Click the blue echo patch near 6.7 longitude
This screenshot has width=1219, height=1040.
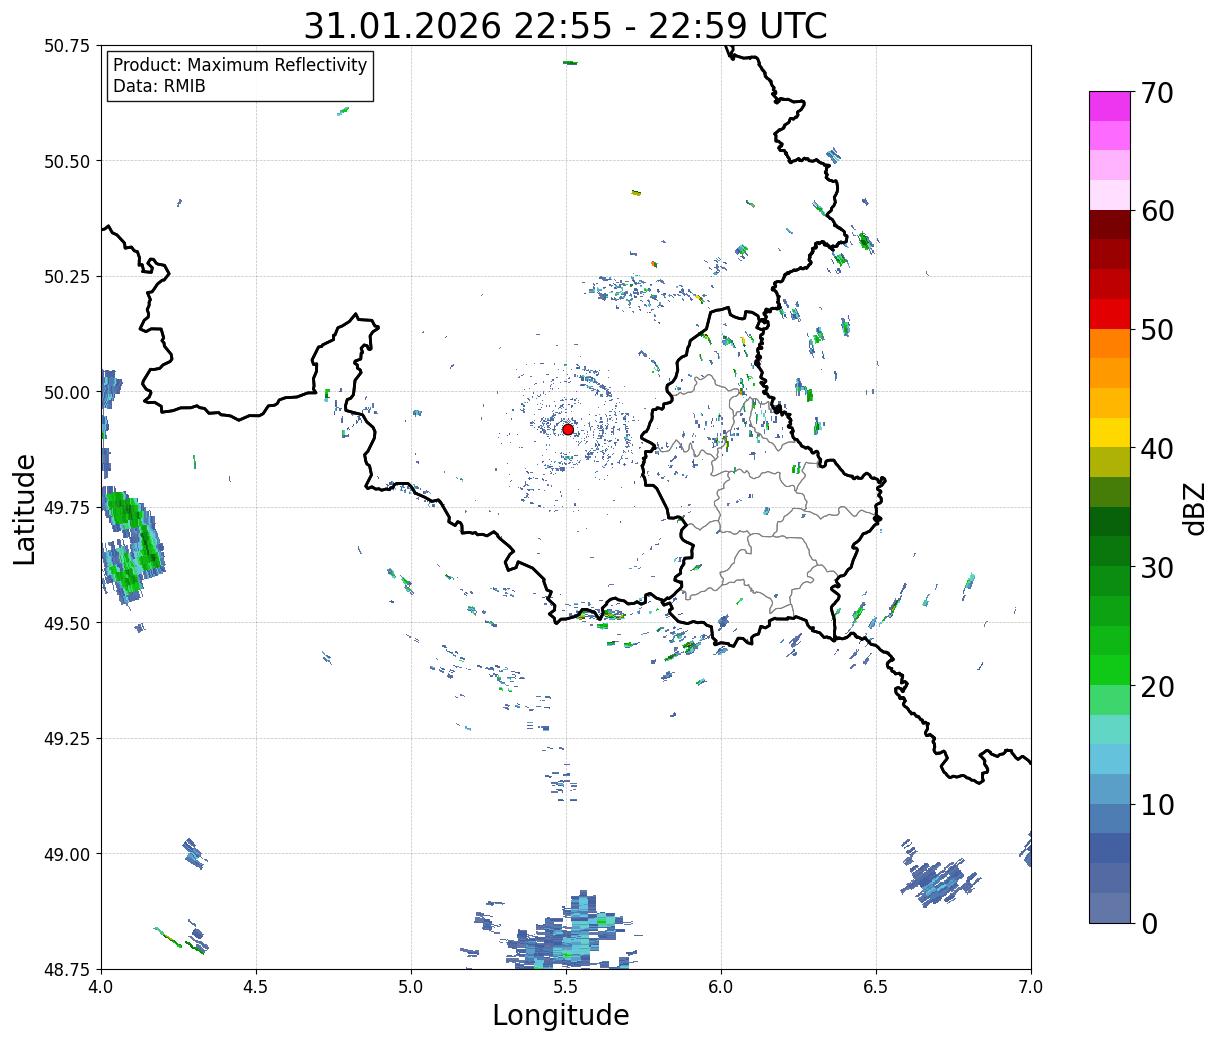(940, 880)
